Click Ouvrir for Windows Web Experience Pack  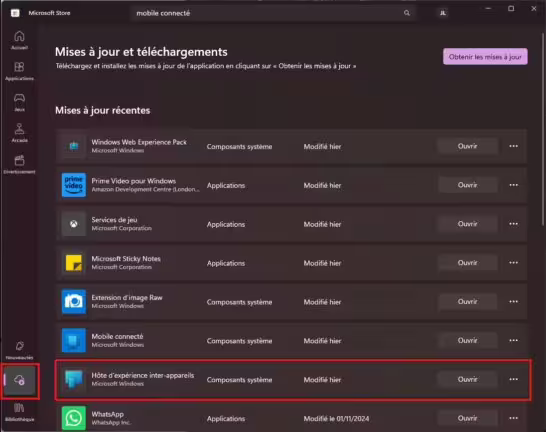pyautogui.click(x=468, y=146)
